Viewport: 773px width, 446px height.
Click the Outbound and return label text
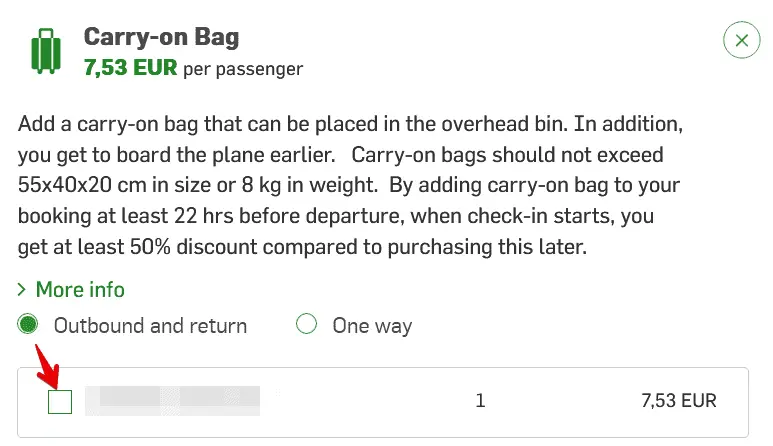[150, 326]
